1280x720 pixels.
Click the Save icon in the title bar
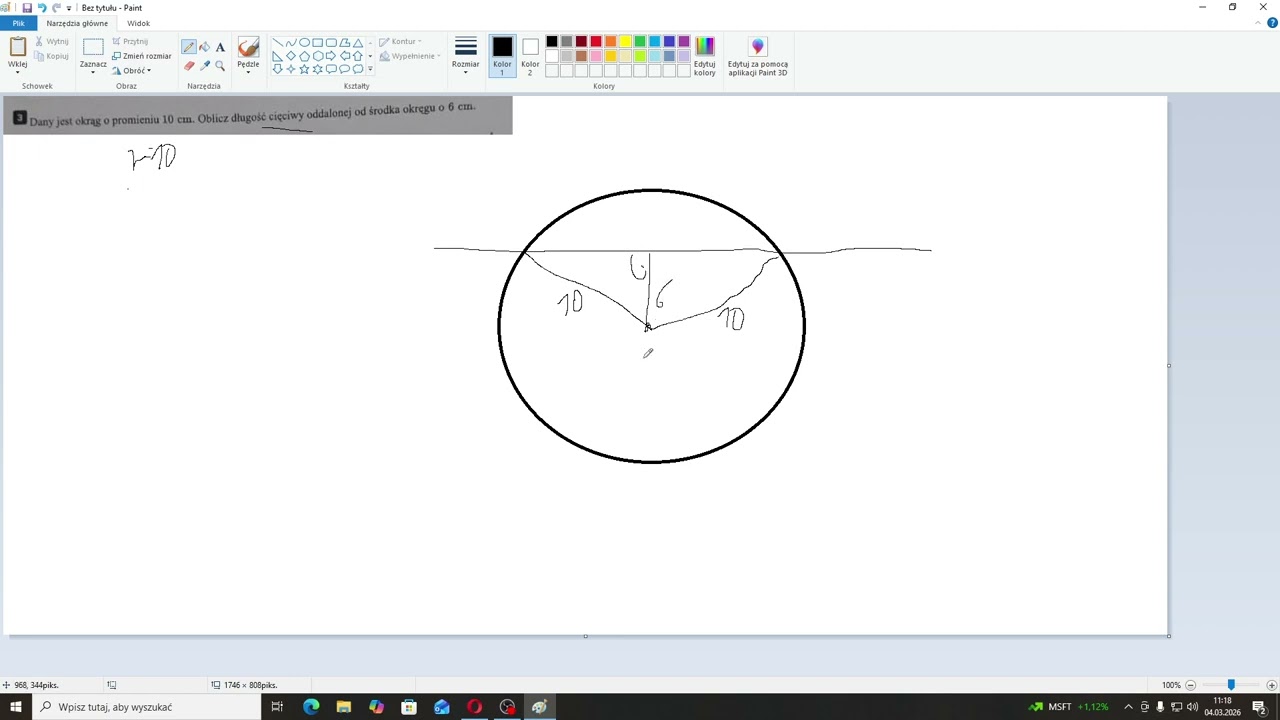[27, 7]
